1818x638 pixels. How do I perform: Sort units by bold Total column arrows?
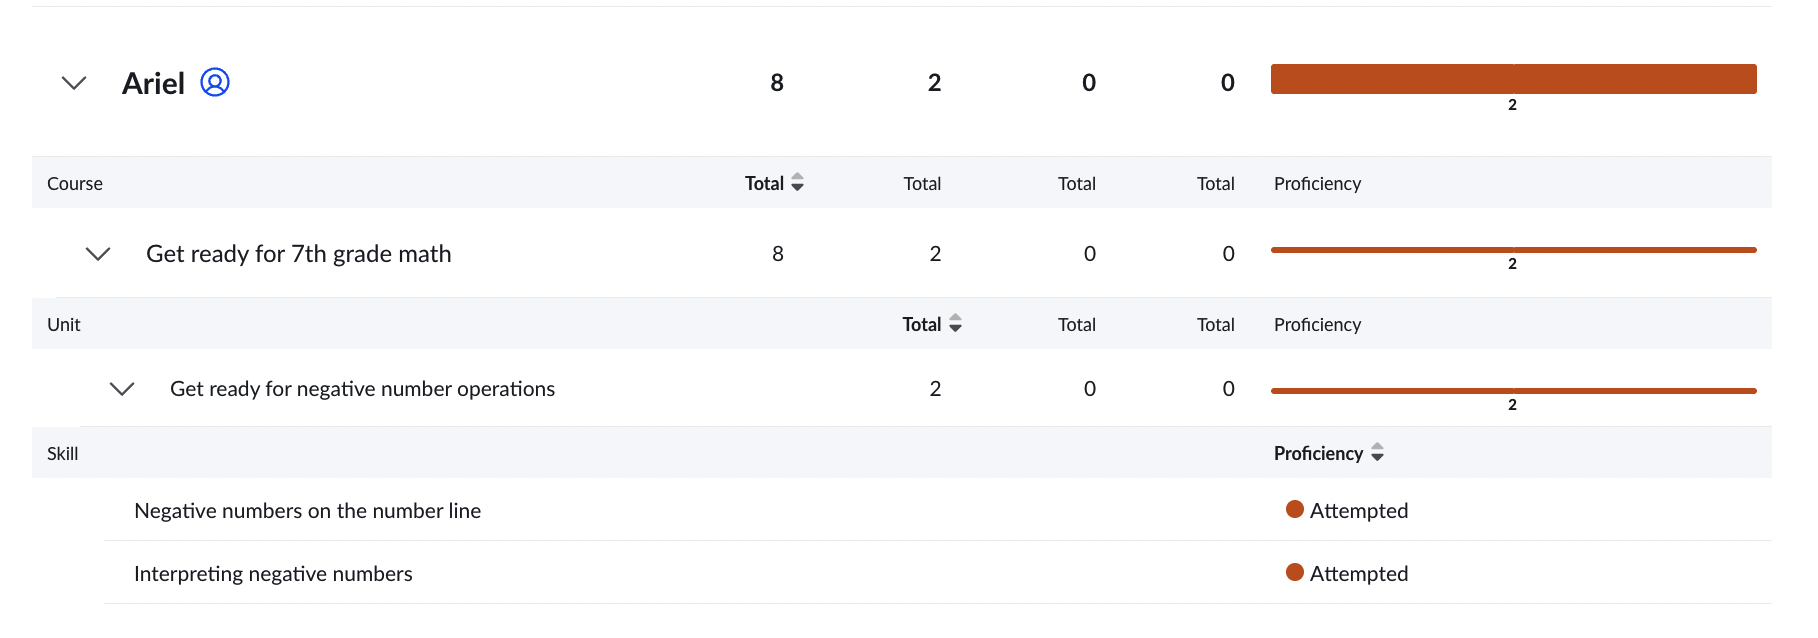(x=955, y=324)
